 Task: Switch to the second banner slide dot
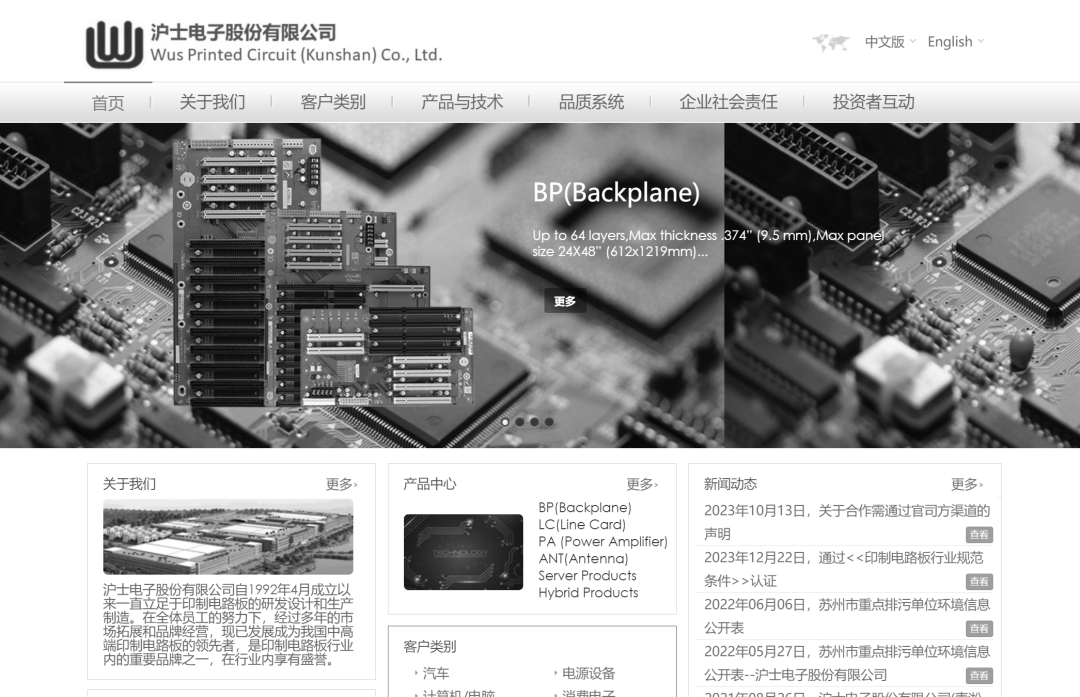[520, 422]
